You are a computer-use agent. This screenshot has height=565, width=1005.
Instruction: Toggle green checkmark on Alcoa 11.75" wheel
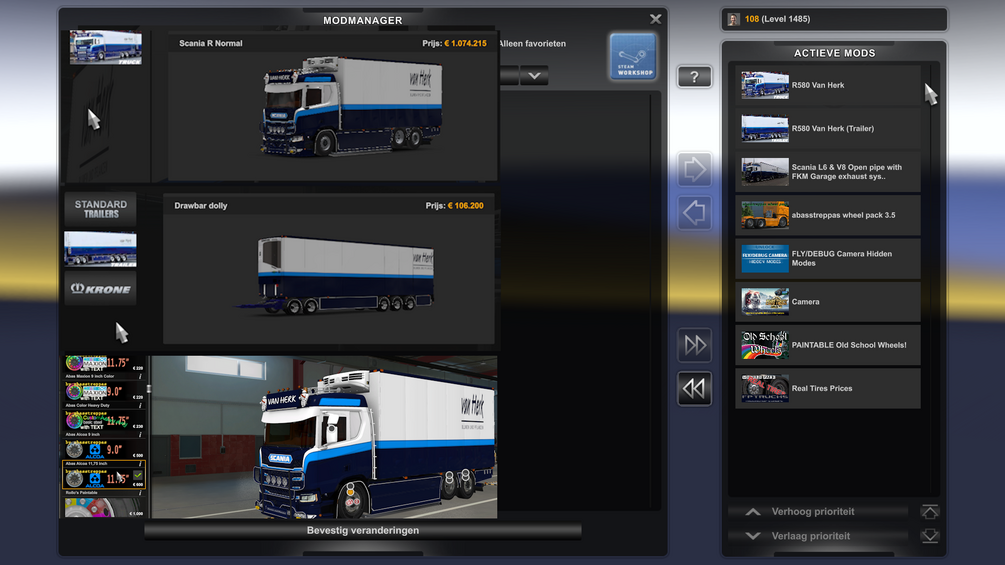[138, 475]
